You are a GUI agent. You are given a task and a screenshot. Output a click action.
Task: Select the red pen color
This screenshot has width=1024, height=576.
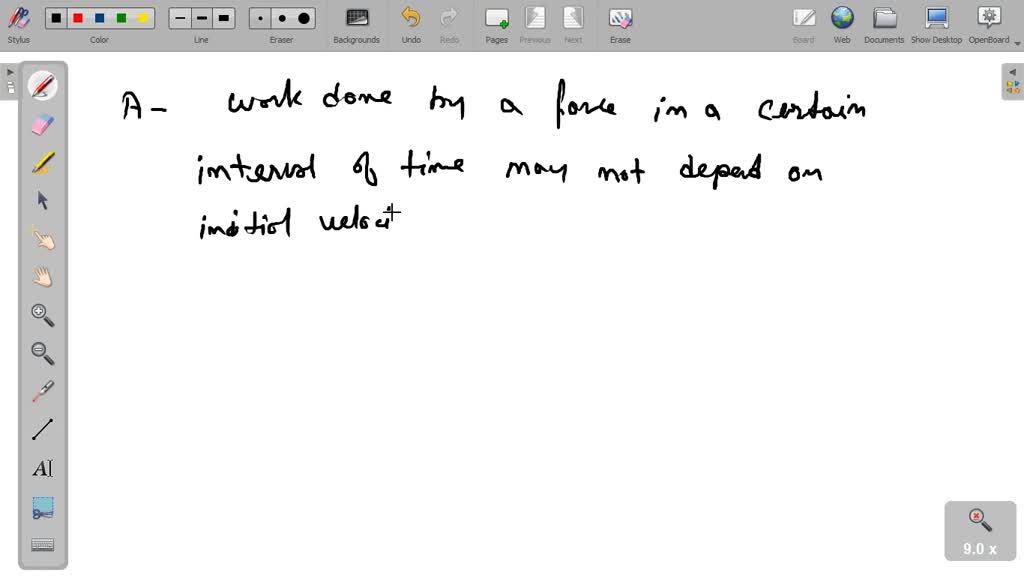(x=78, y=18)
